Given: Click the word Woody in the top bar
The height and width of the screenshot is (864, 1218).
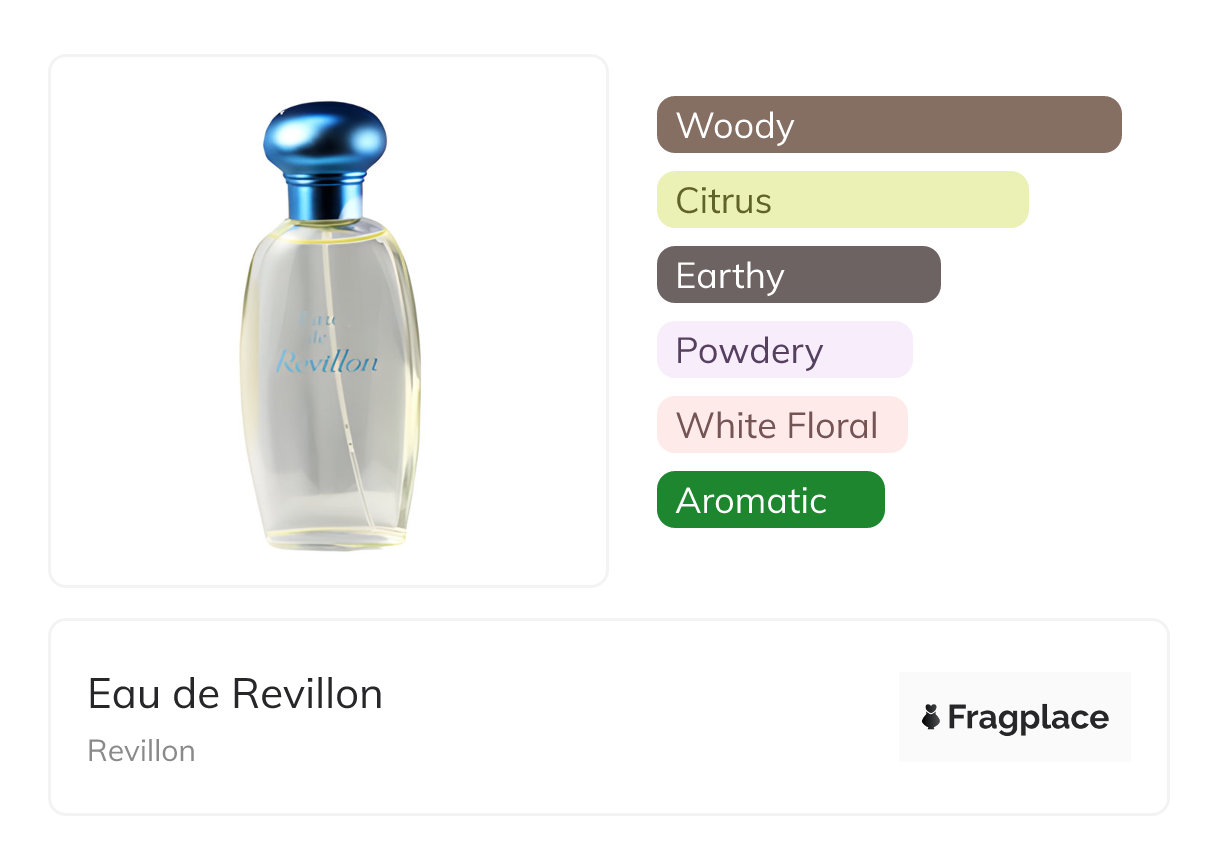Looking at the screenshot, I should coord(735,126).
